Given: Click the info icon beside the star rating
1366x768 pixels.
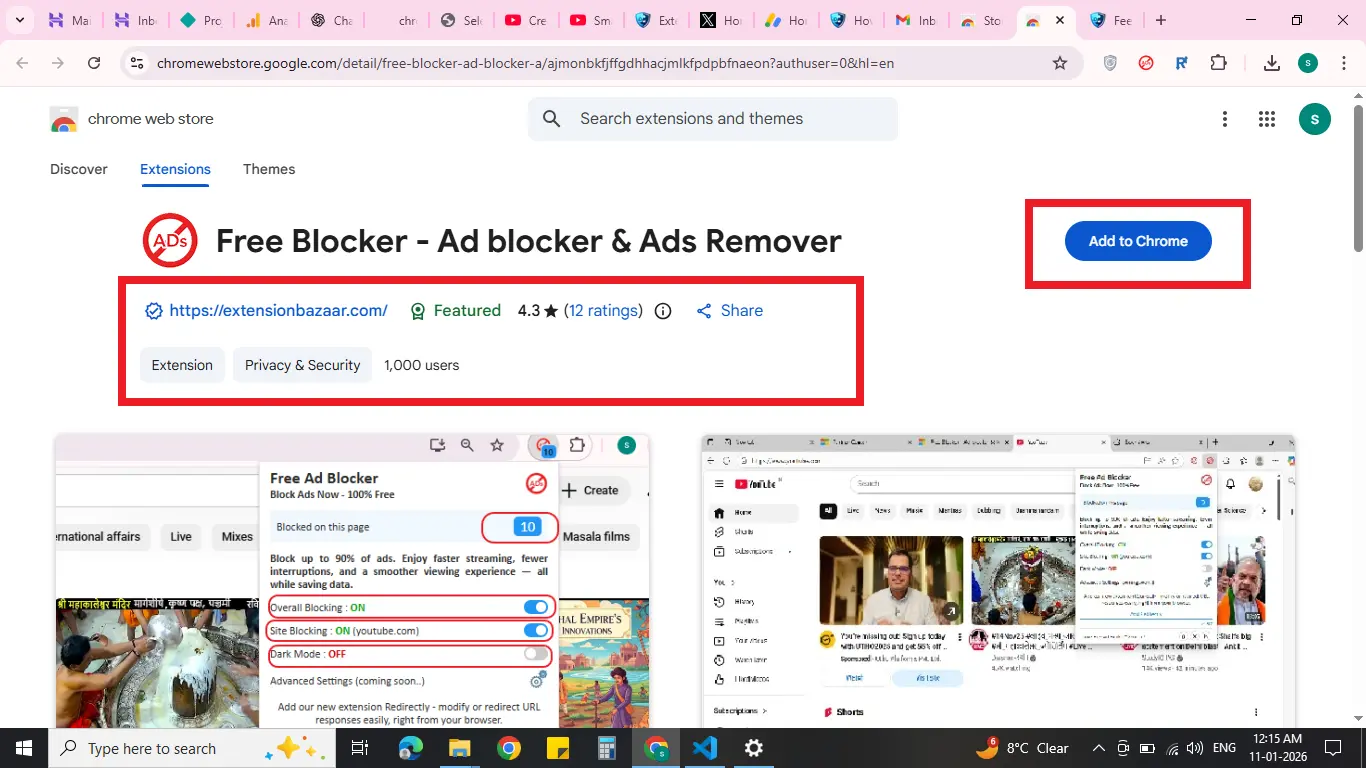Looking at the screenshot, I should (x=662, y=311).
